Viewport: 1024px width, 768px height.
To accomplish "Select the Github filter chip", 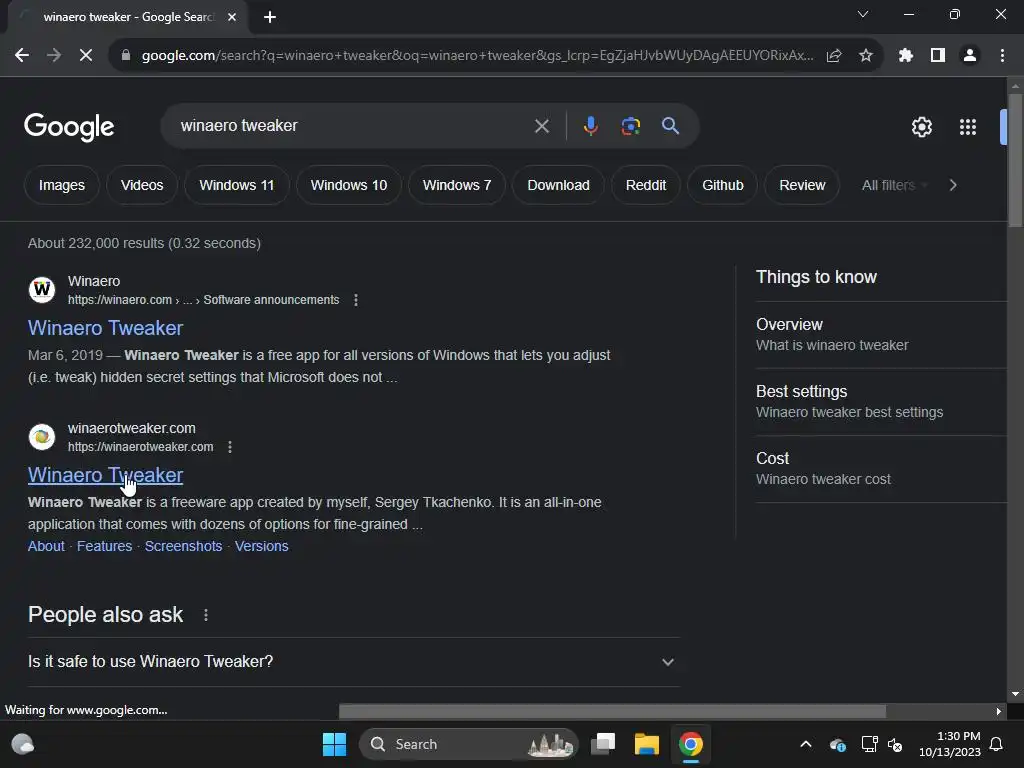I will tap(723, 185).
